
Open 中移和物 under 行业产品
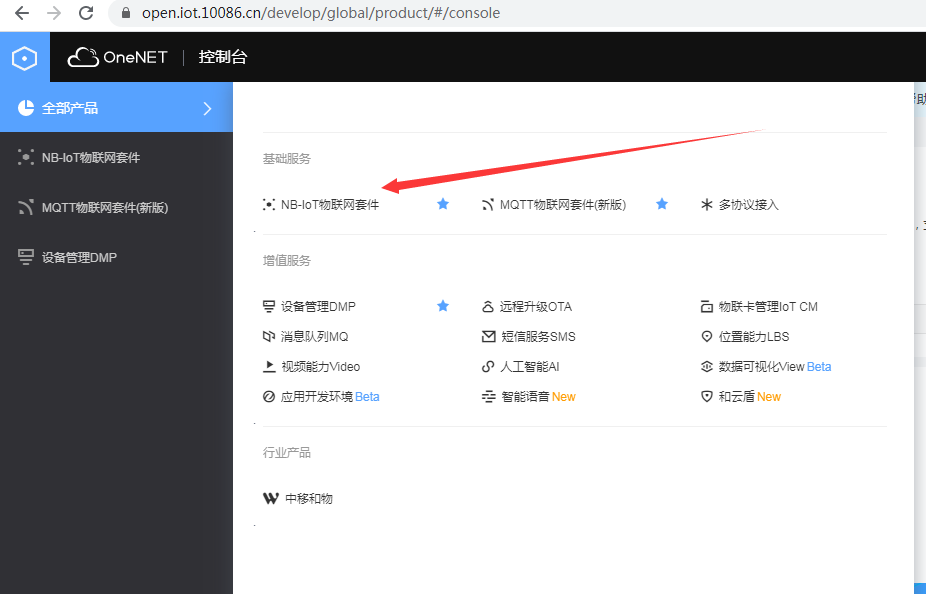click(309, 499)
